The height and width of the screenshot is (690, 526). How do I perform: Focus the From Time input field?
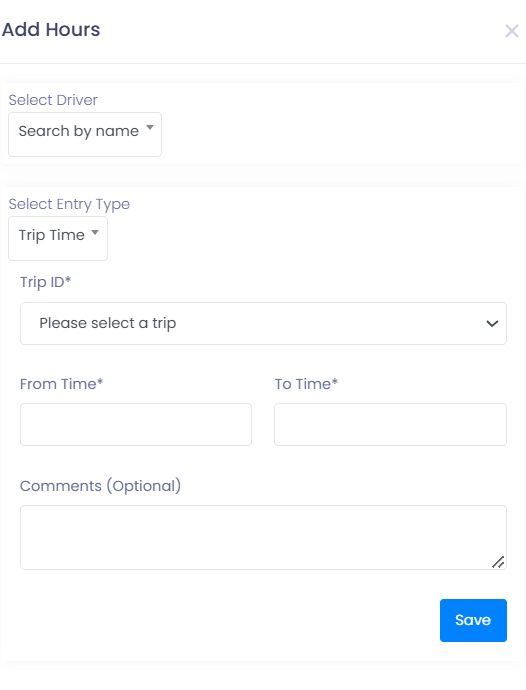coord(136,424)
